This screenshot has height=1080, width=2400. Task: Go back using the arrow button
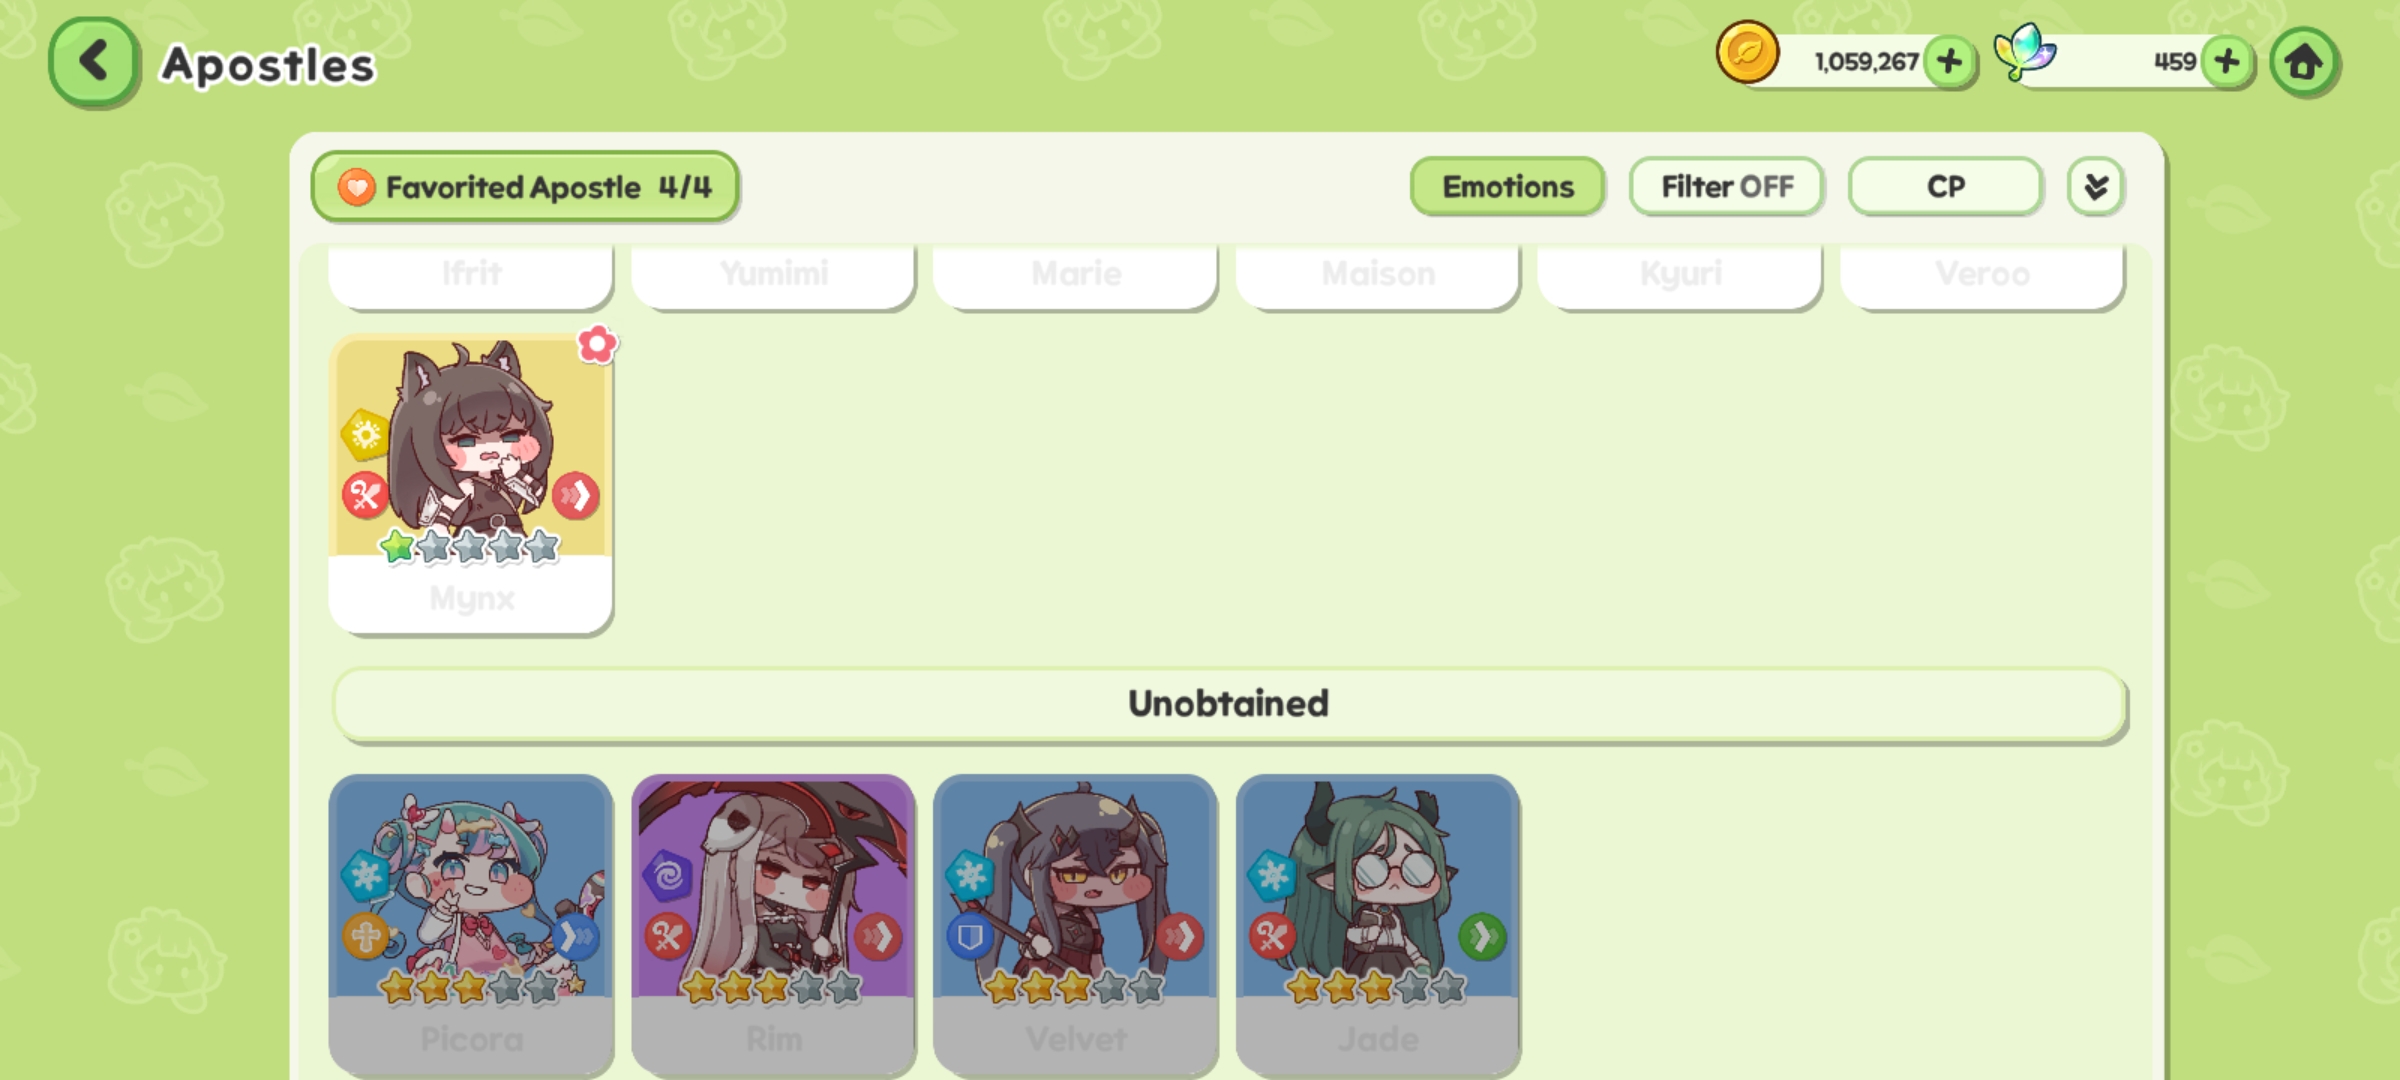92,61
